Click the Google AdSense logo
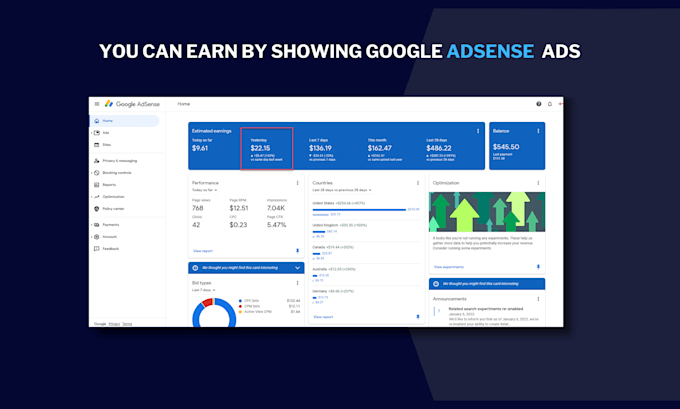Screen dimensions: 680x409 (x=133, y=104)
